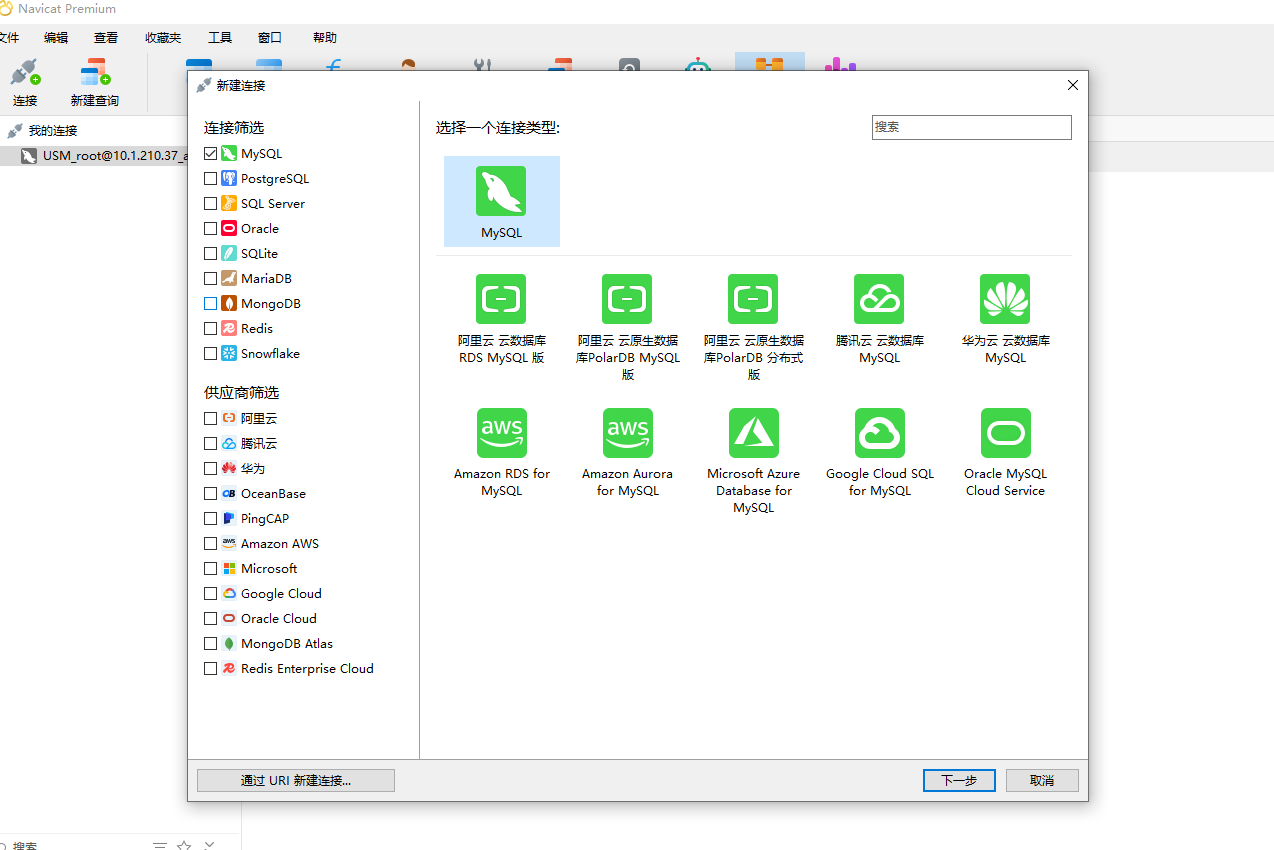Pick 腾讯云 云数据库 MySQL icon
Screen dimensions: 1274x850
click(x=879, y=299)
